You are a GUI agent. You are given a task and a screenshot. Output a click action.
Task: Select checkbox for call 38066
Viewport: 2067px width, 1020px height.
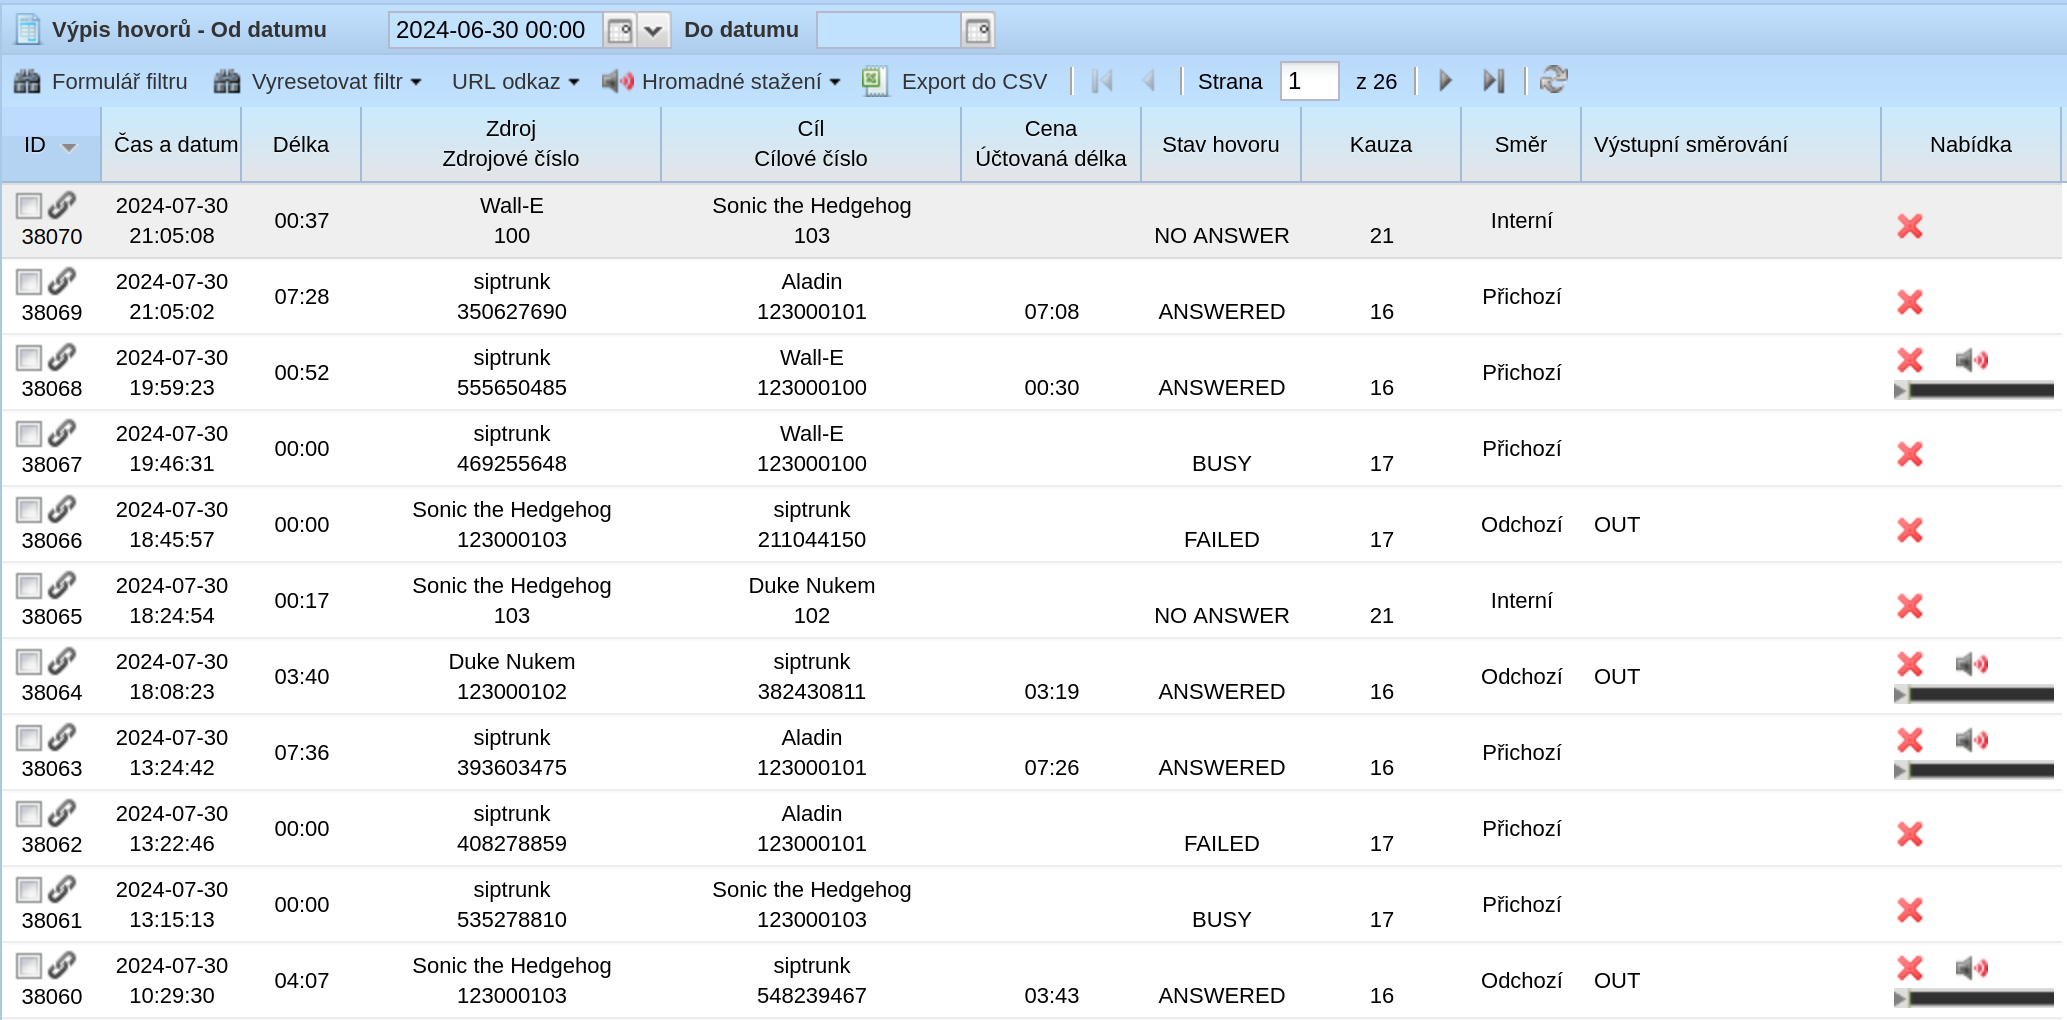coord(29,510)
